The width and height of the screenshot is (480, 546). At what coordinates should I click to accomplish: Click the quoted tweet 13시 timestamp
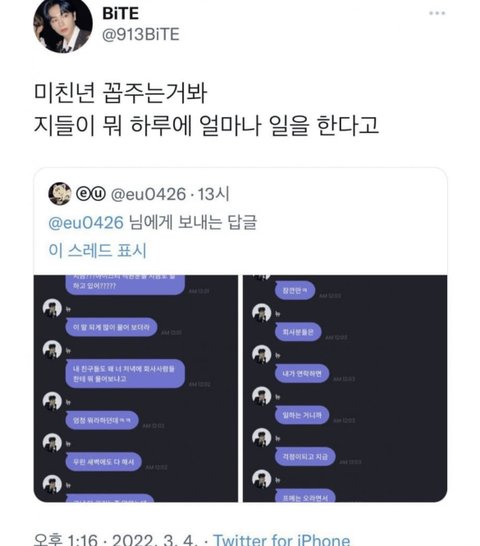(214, 194)
